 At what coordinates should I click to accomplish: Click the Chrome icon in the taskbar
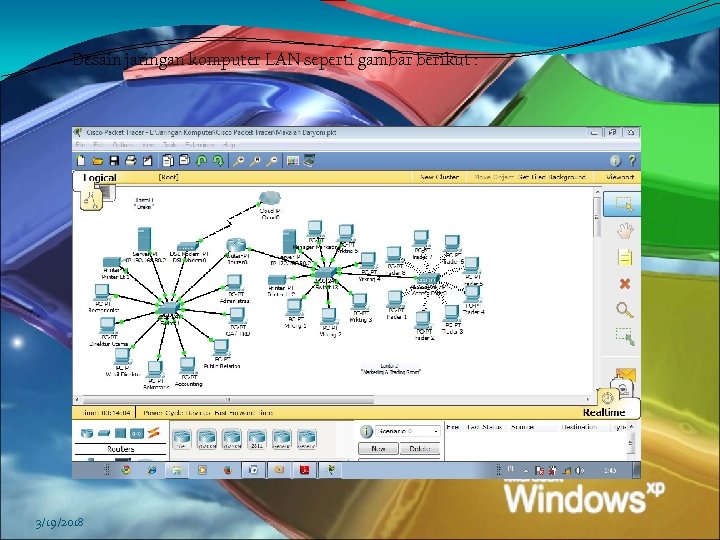tap(125, 470)
